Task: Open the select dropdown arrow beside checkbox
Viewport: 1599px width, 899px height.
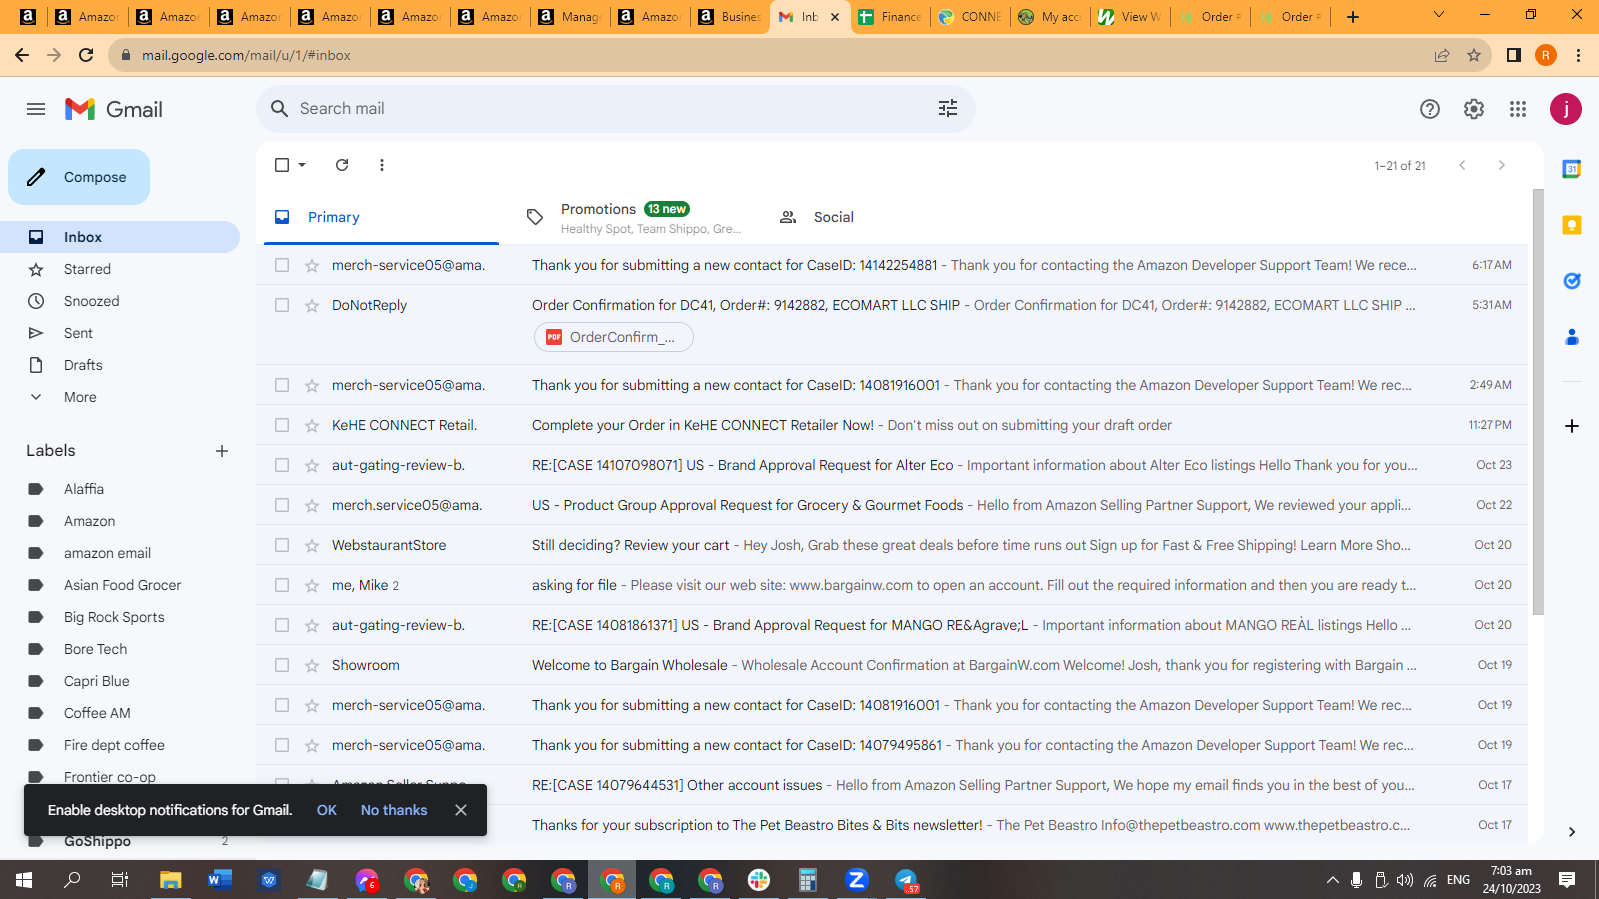Action: [x=302, y=165]
